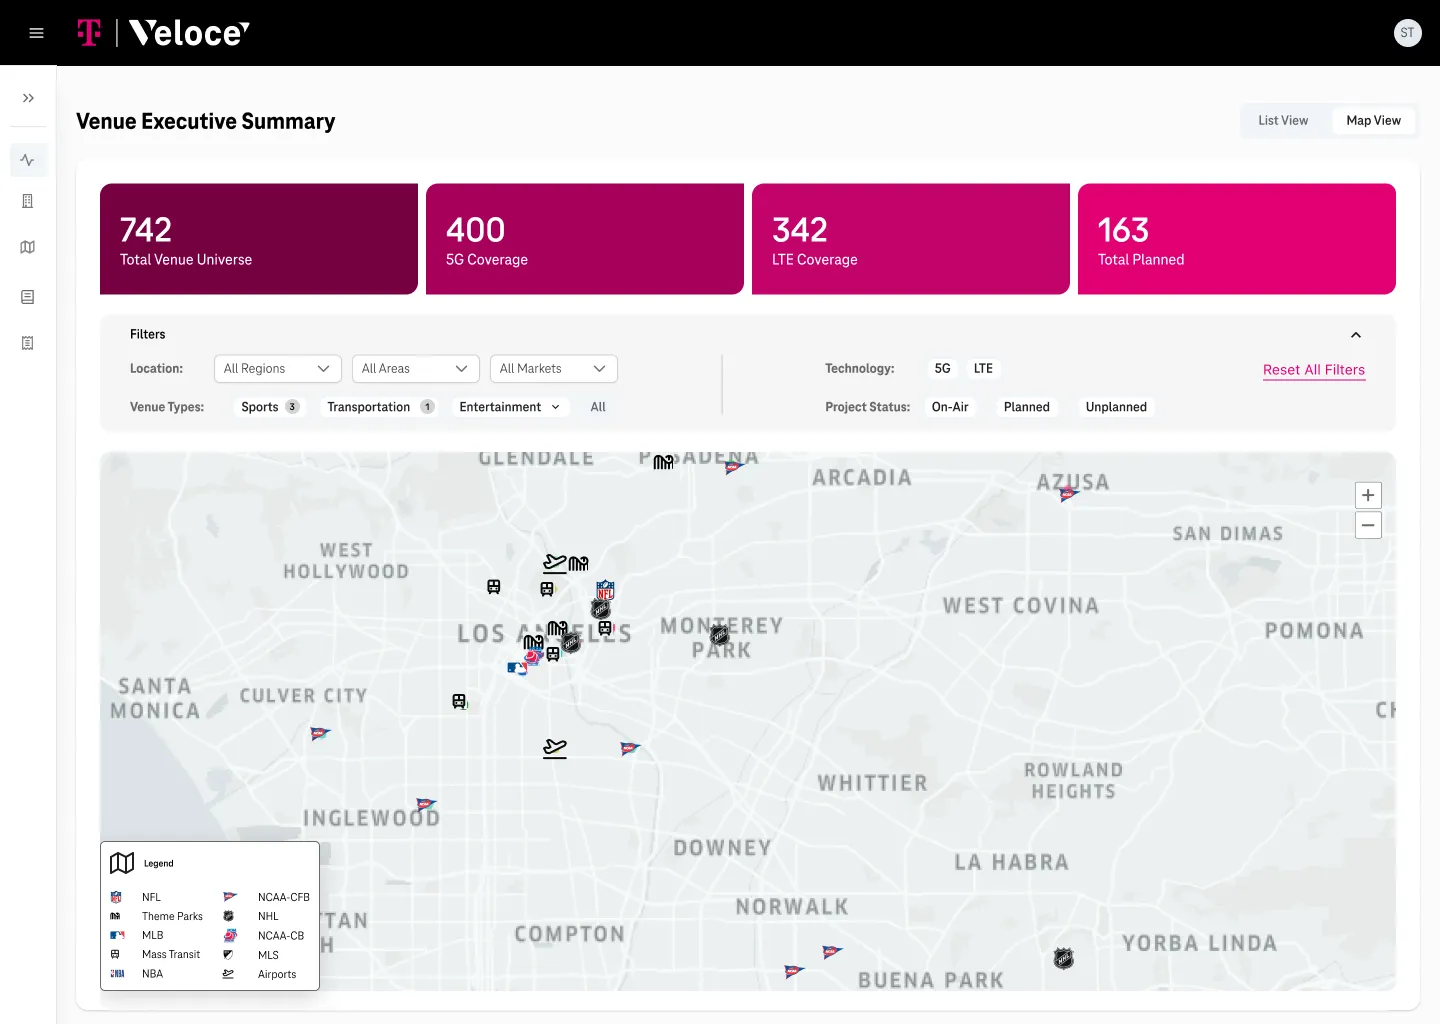Open the All Regions dropdown
The width and height of the screenshot is (1440, 1024).
[278, 369]
